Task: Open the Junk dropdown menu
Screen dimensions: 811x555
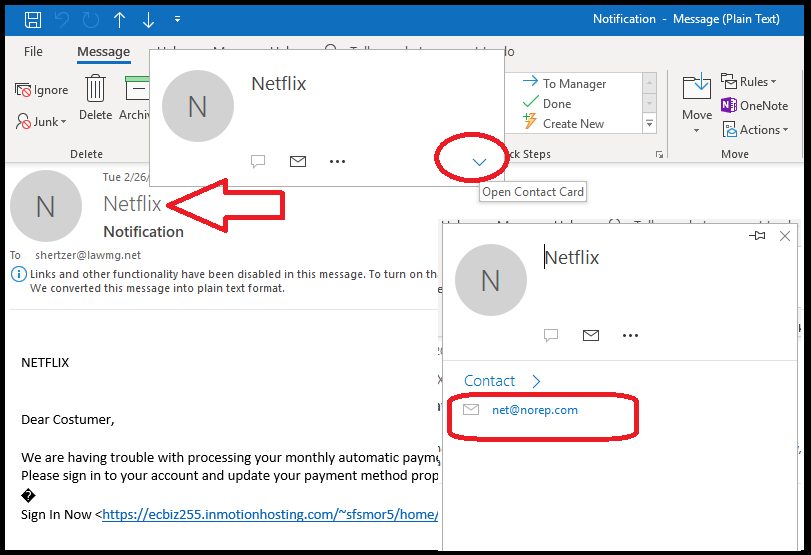Action: coord(41,122)
